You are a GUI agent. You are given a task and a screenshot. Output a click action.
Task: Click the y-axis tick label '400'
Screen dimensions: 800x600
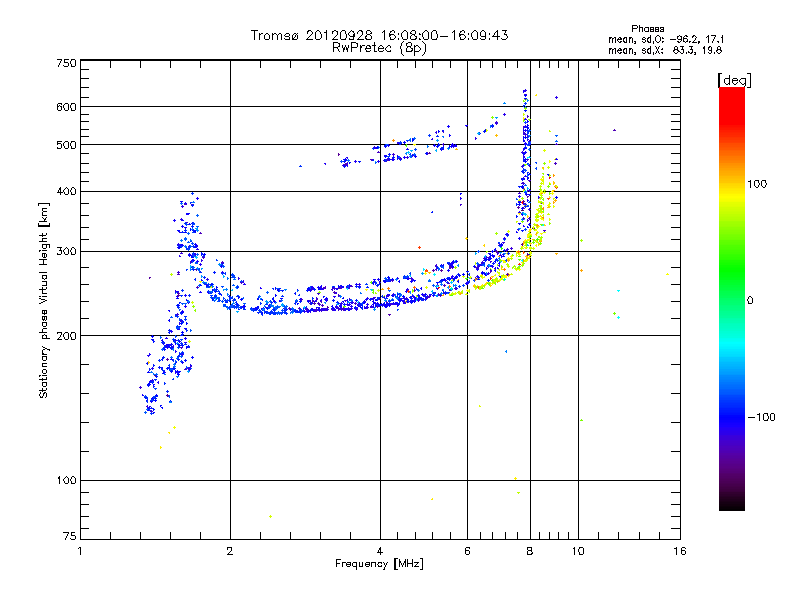66,191
